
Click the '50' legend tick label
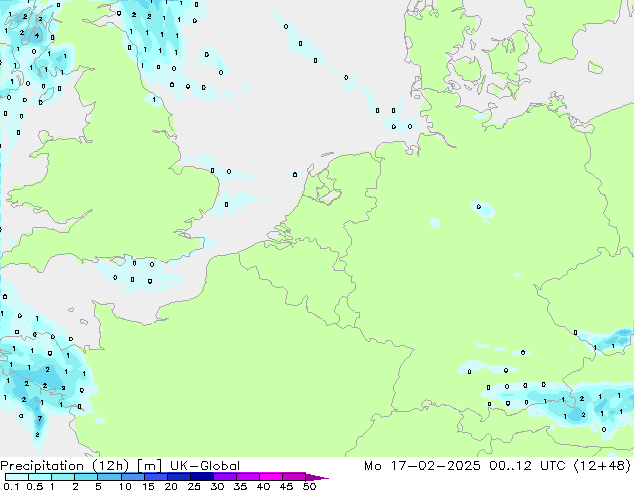coord(309,486)
